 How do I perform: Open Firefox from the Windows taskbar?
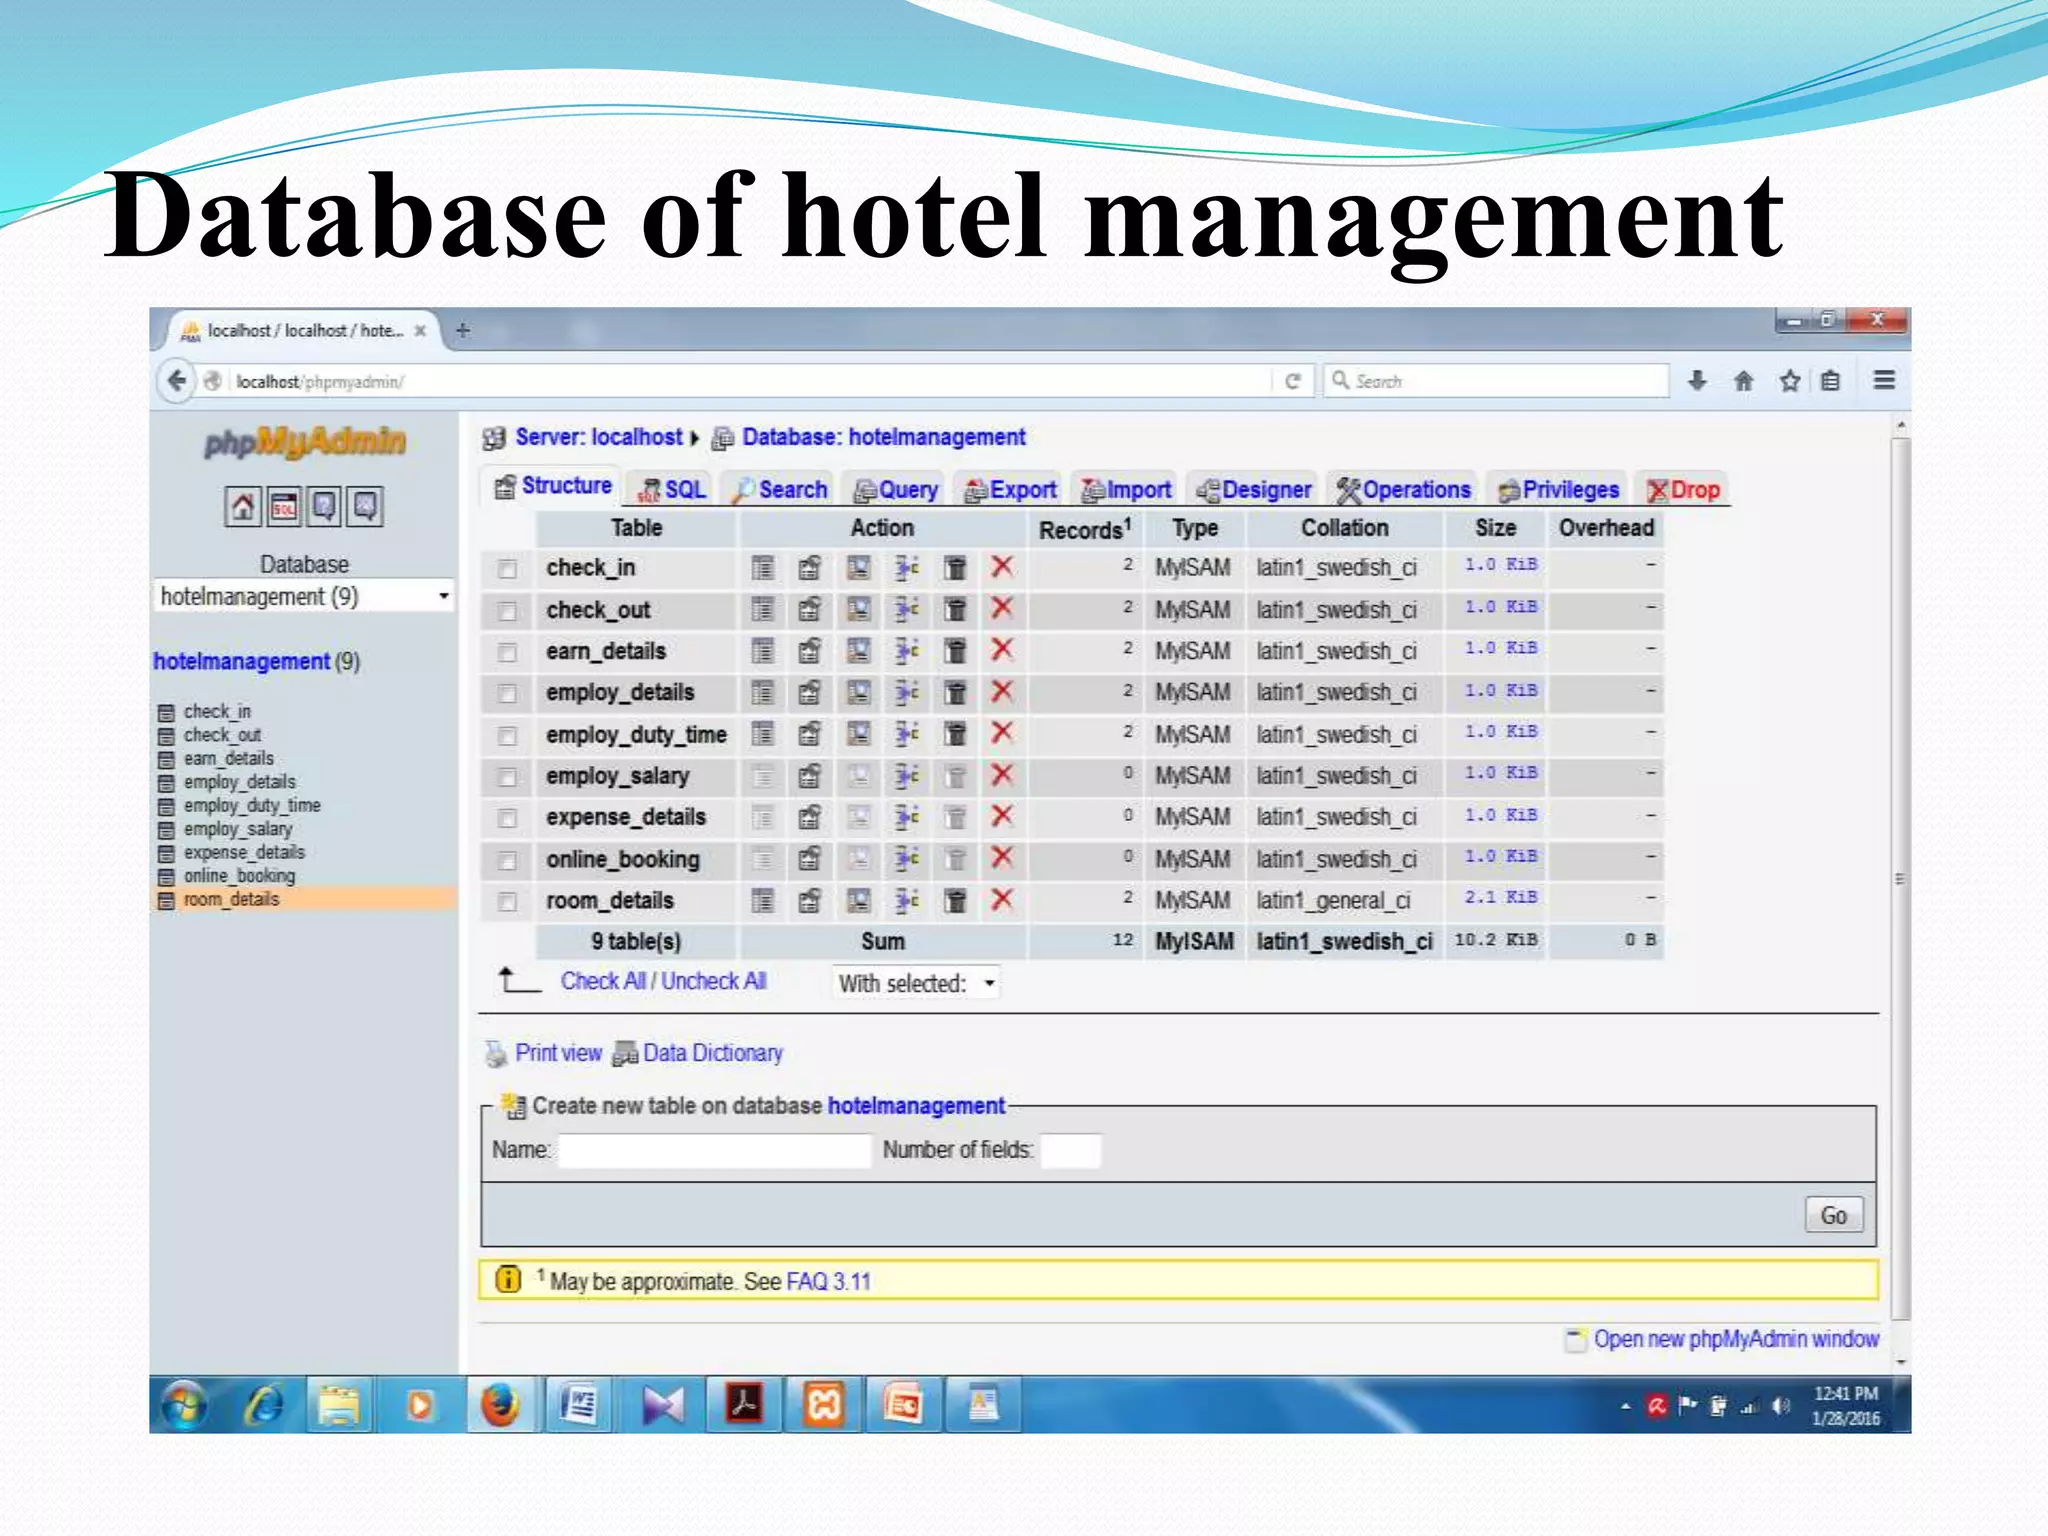(499, 1405)
